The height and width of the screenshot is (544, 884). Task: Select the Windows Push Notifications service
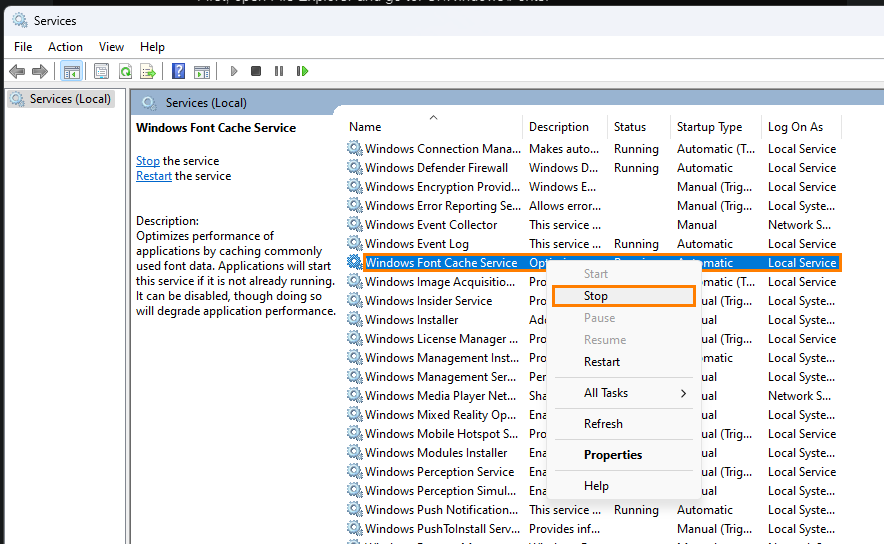[441, 510]
